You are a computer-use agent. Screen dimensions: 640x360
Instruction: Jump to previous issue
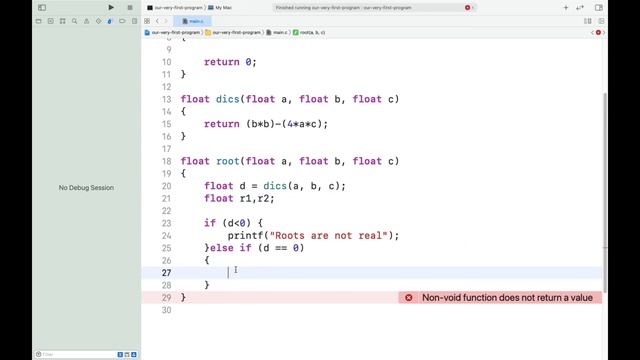593,32
